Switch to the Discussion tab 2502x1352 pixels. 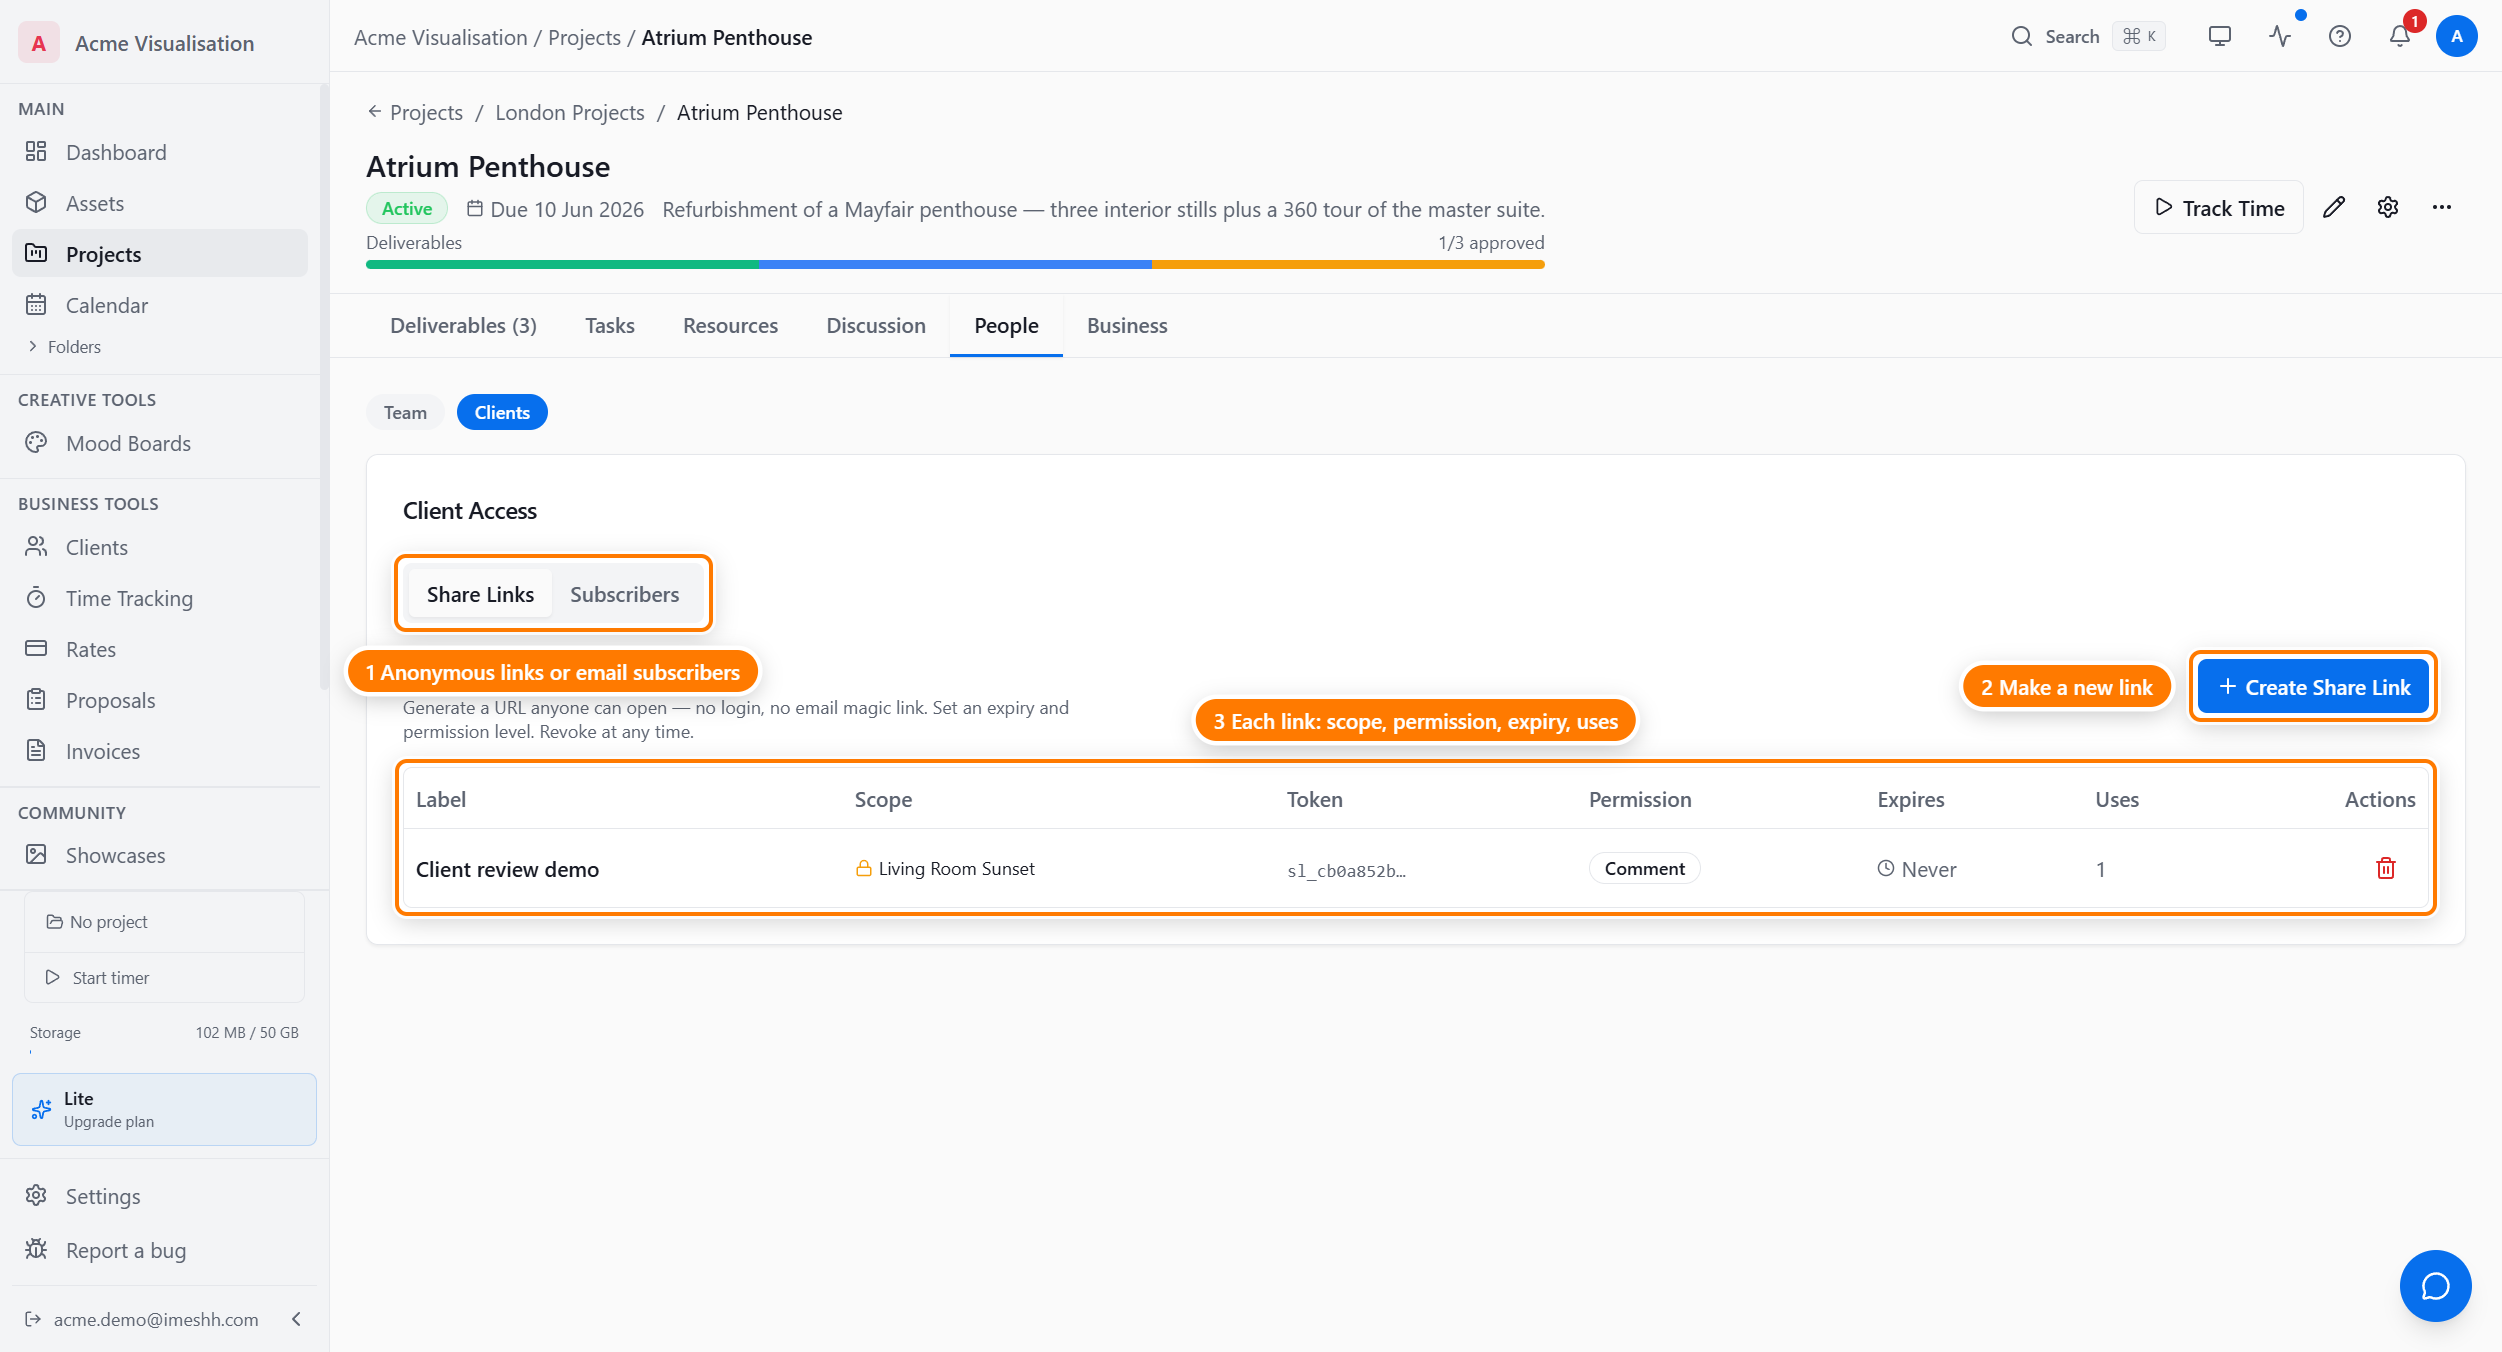coord(876,325)
